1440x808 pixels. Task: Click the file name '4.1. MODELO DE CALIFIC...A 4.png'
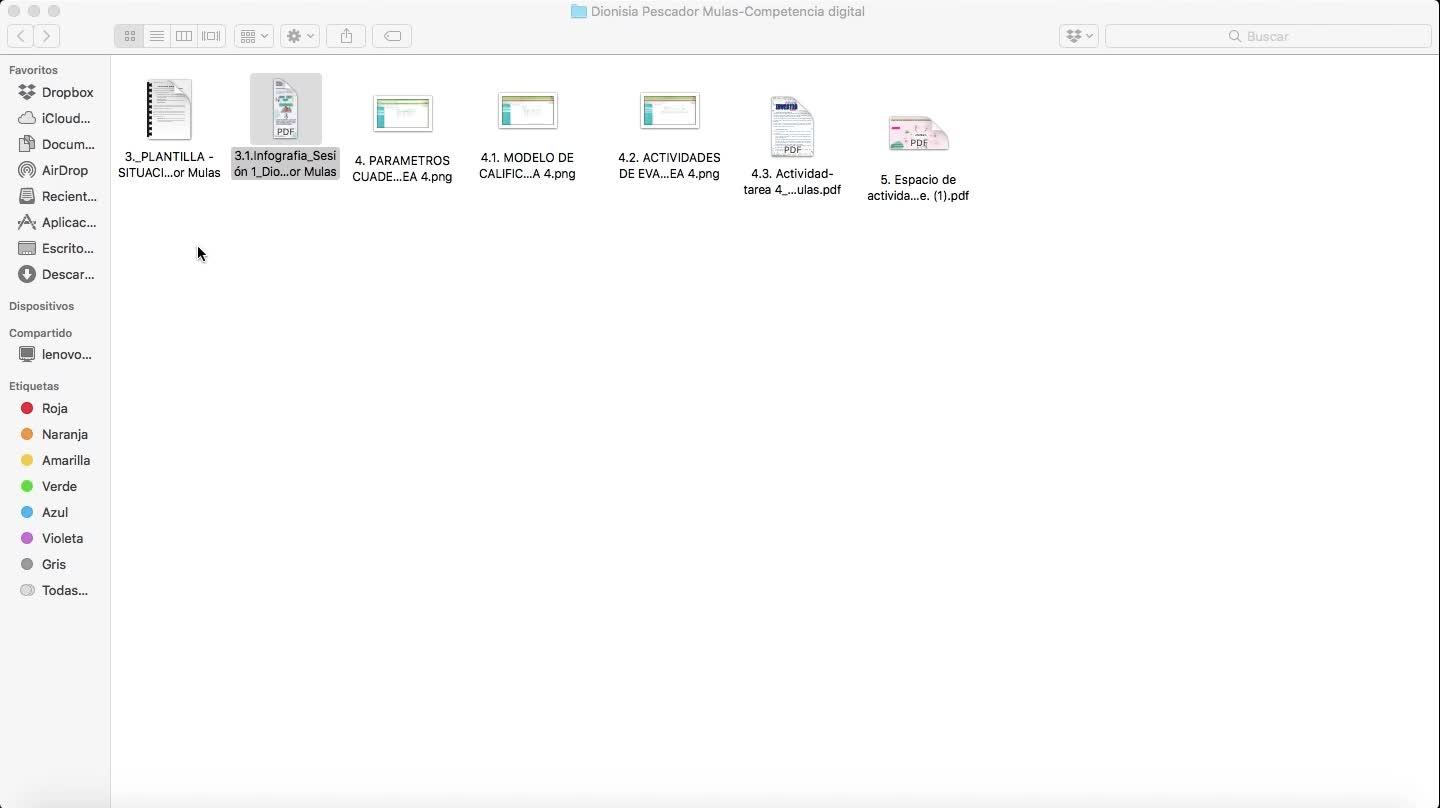pyautogui.click(x=527, y=166)
